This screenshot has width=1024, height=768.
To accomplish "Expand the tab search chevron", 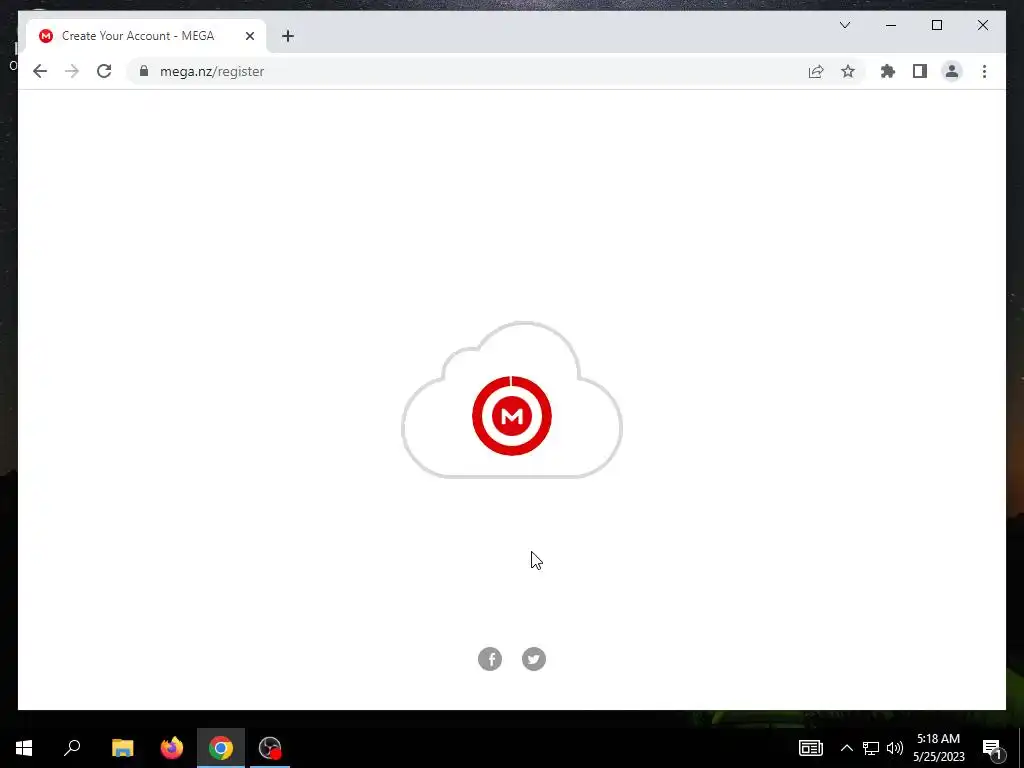I will pyautogui.click(x=844, y=25).
